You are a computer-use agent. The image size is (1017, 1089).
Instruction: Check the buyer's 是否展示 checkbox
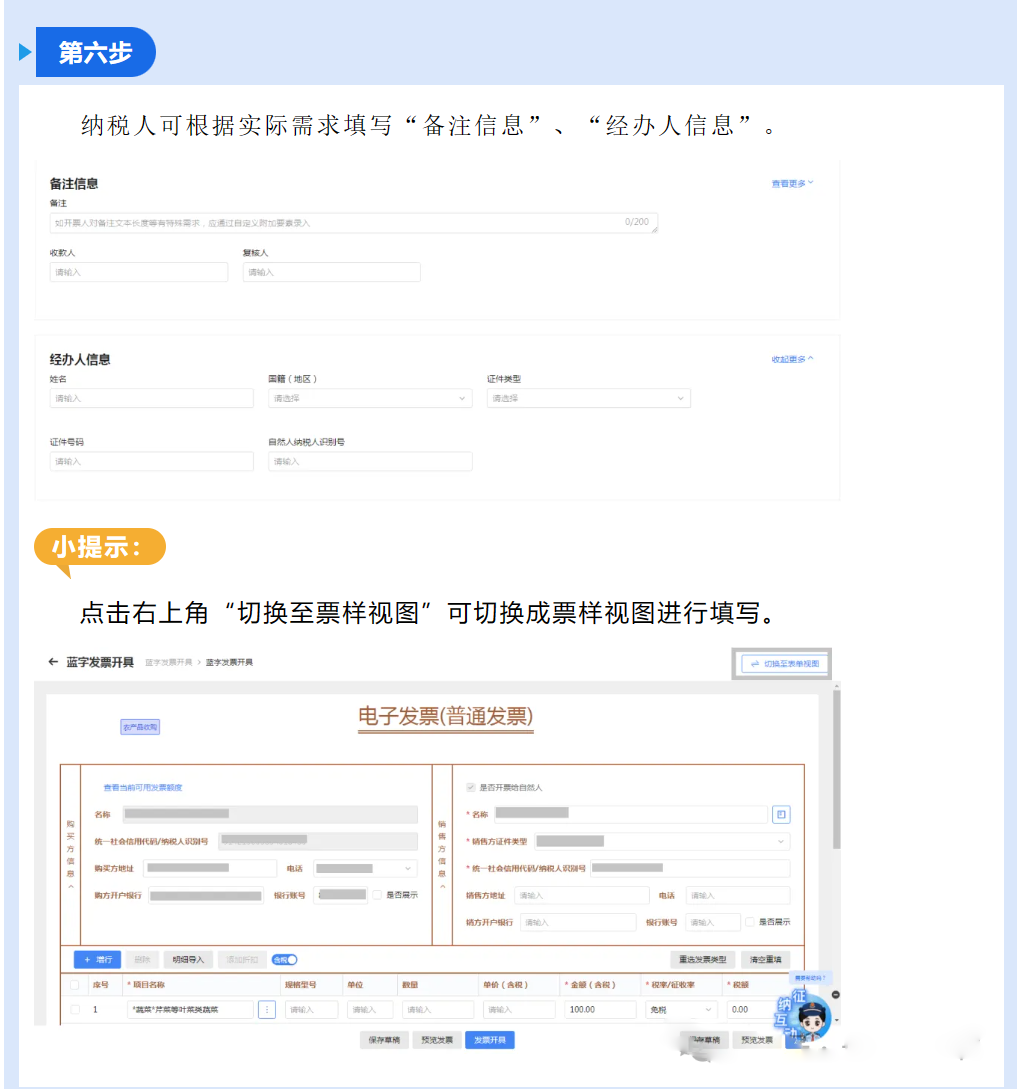point(377,895)
